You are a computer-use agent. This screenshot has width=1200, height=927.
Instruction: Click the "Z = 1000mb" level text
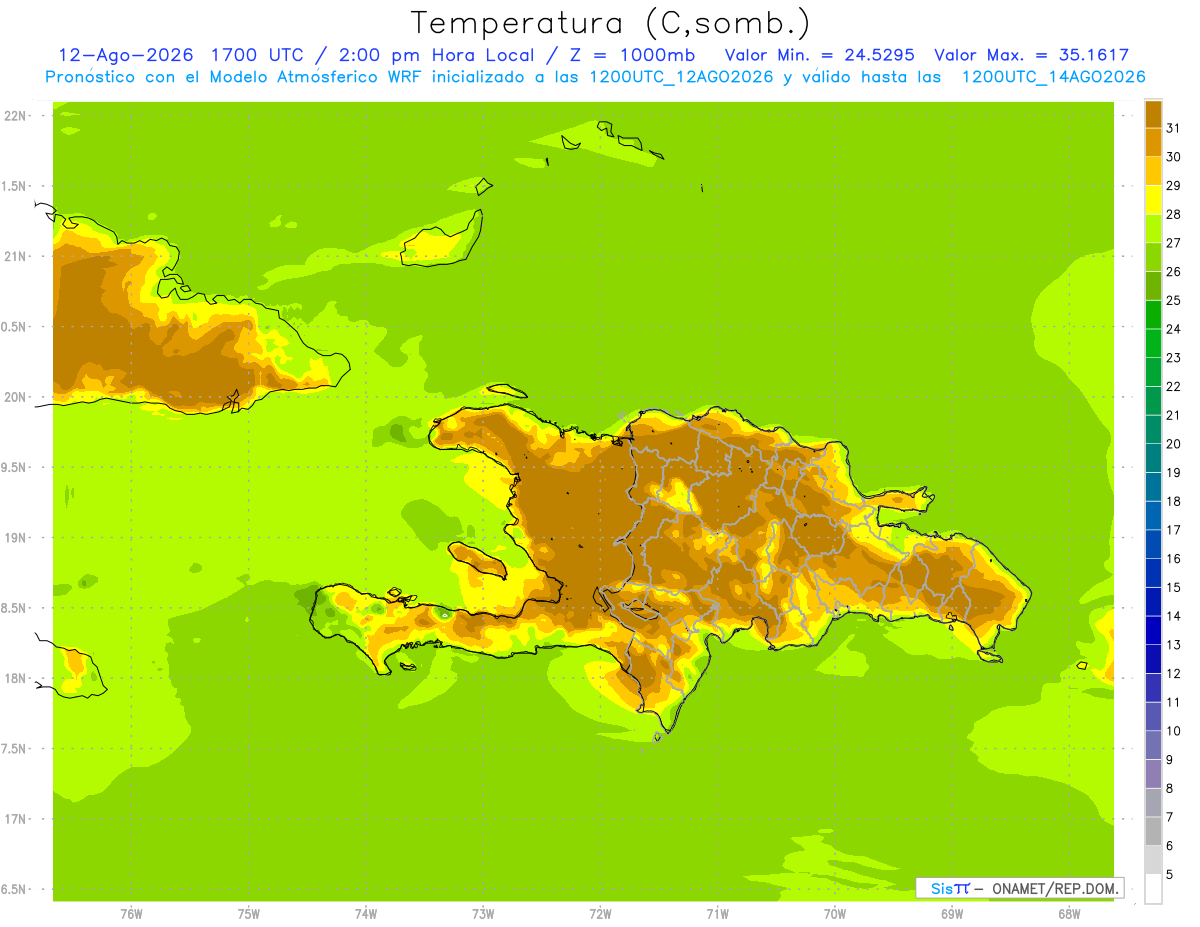631,55
